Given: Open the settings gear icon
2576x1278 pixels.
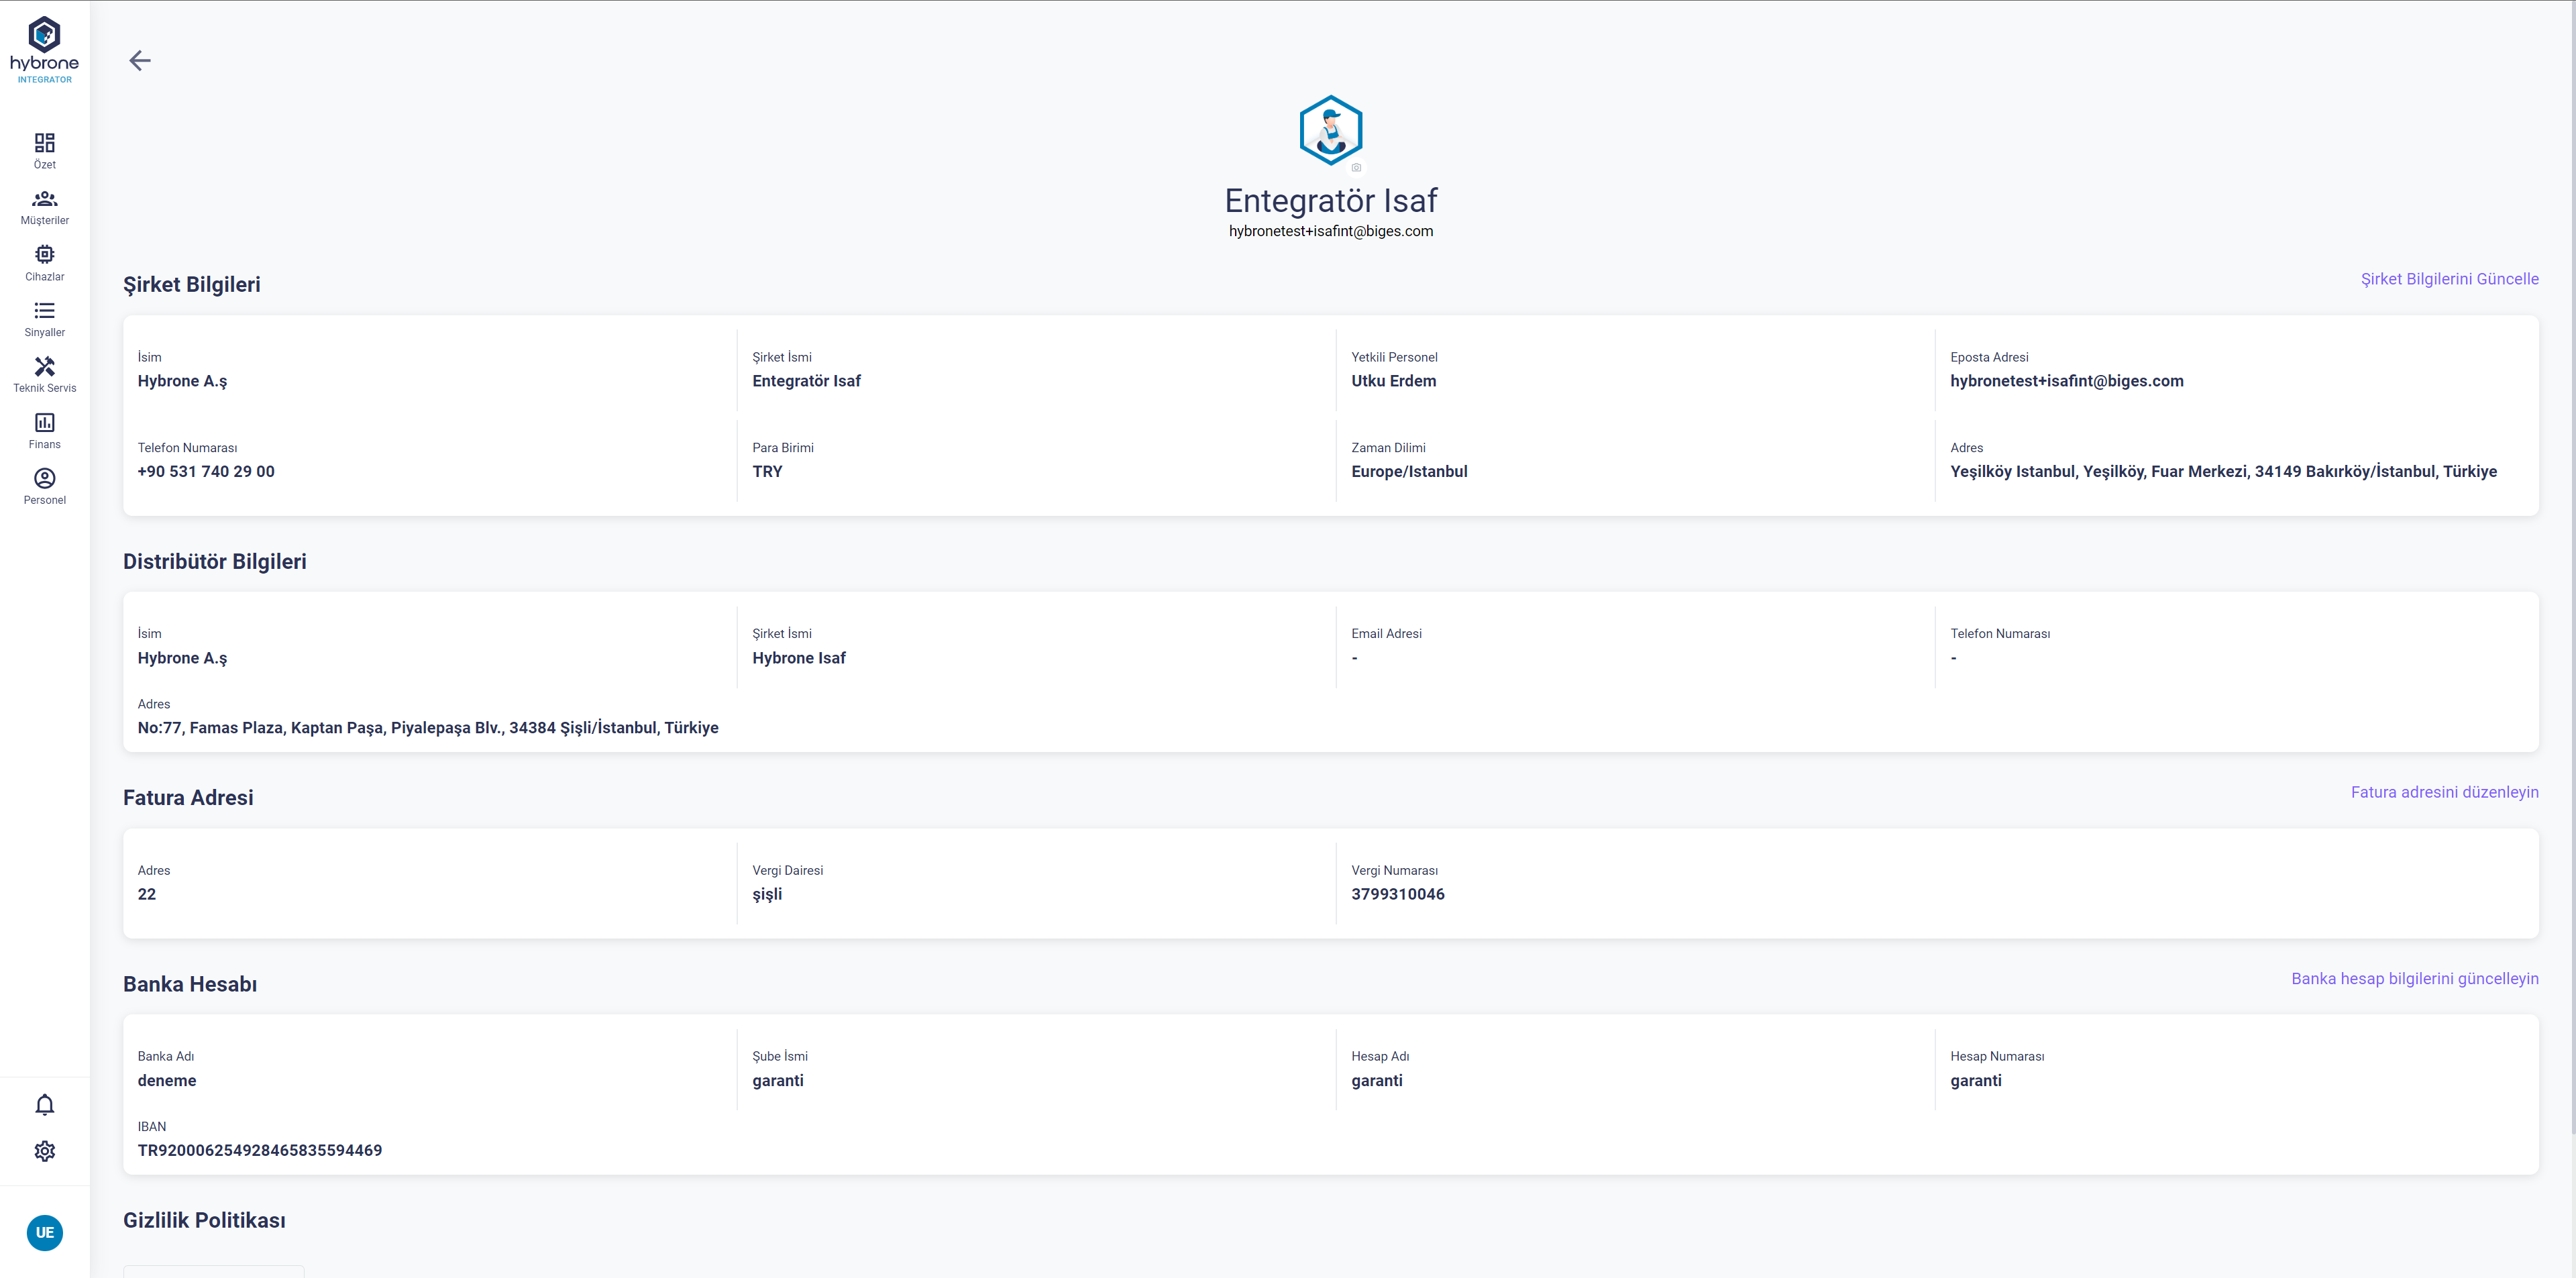Looking at the screenshot, I should pos(44,1151).
